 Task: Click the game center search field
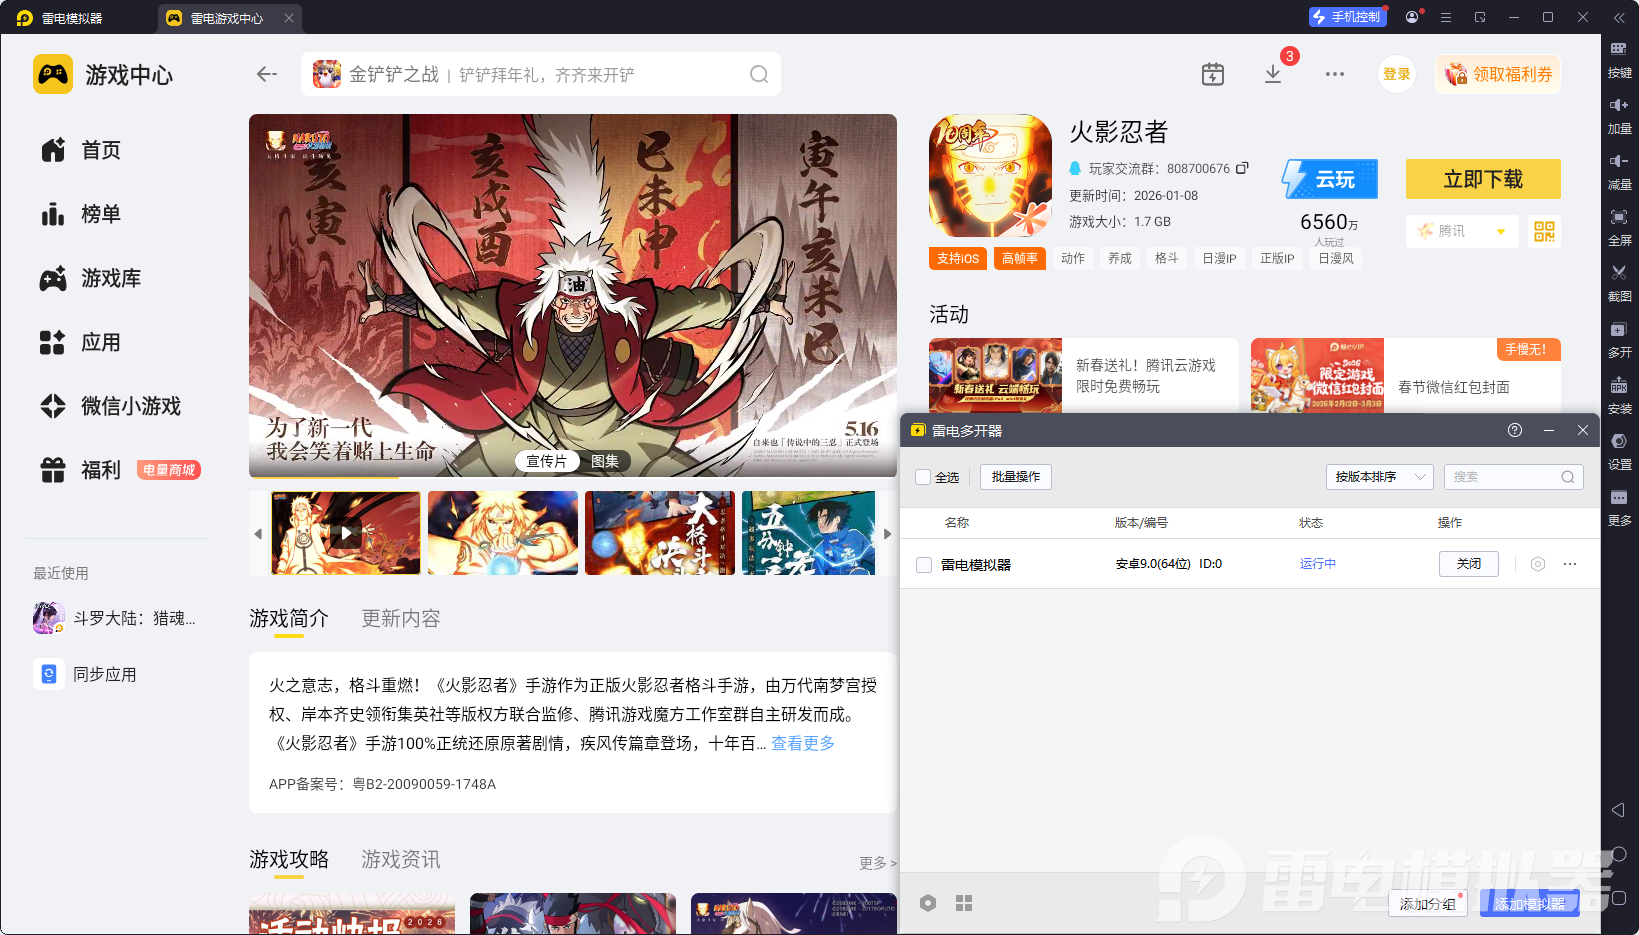(x=541, y=74)
